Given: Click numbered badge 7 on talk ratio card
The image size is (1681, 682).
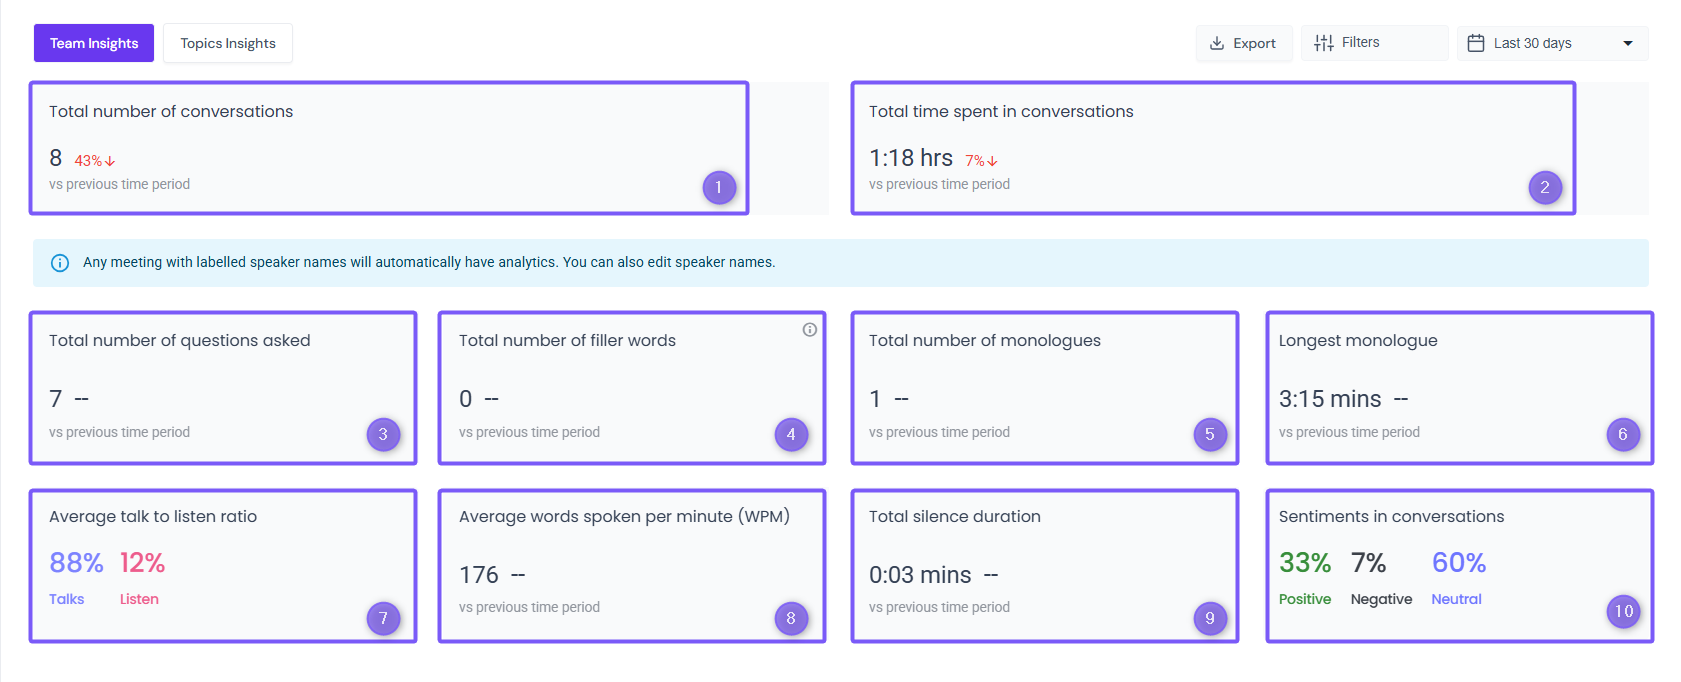Looking at the screenshot, I should pyautogui.click(x=383, y=618).
